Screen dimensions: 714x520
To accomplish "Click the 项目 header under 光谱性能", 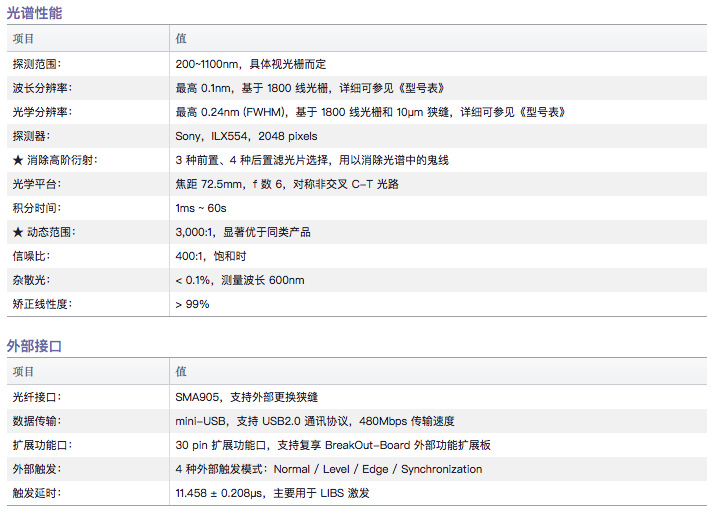I will coord(23,39).
